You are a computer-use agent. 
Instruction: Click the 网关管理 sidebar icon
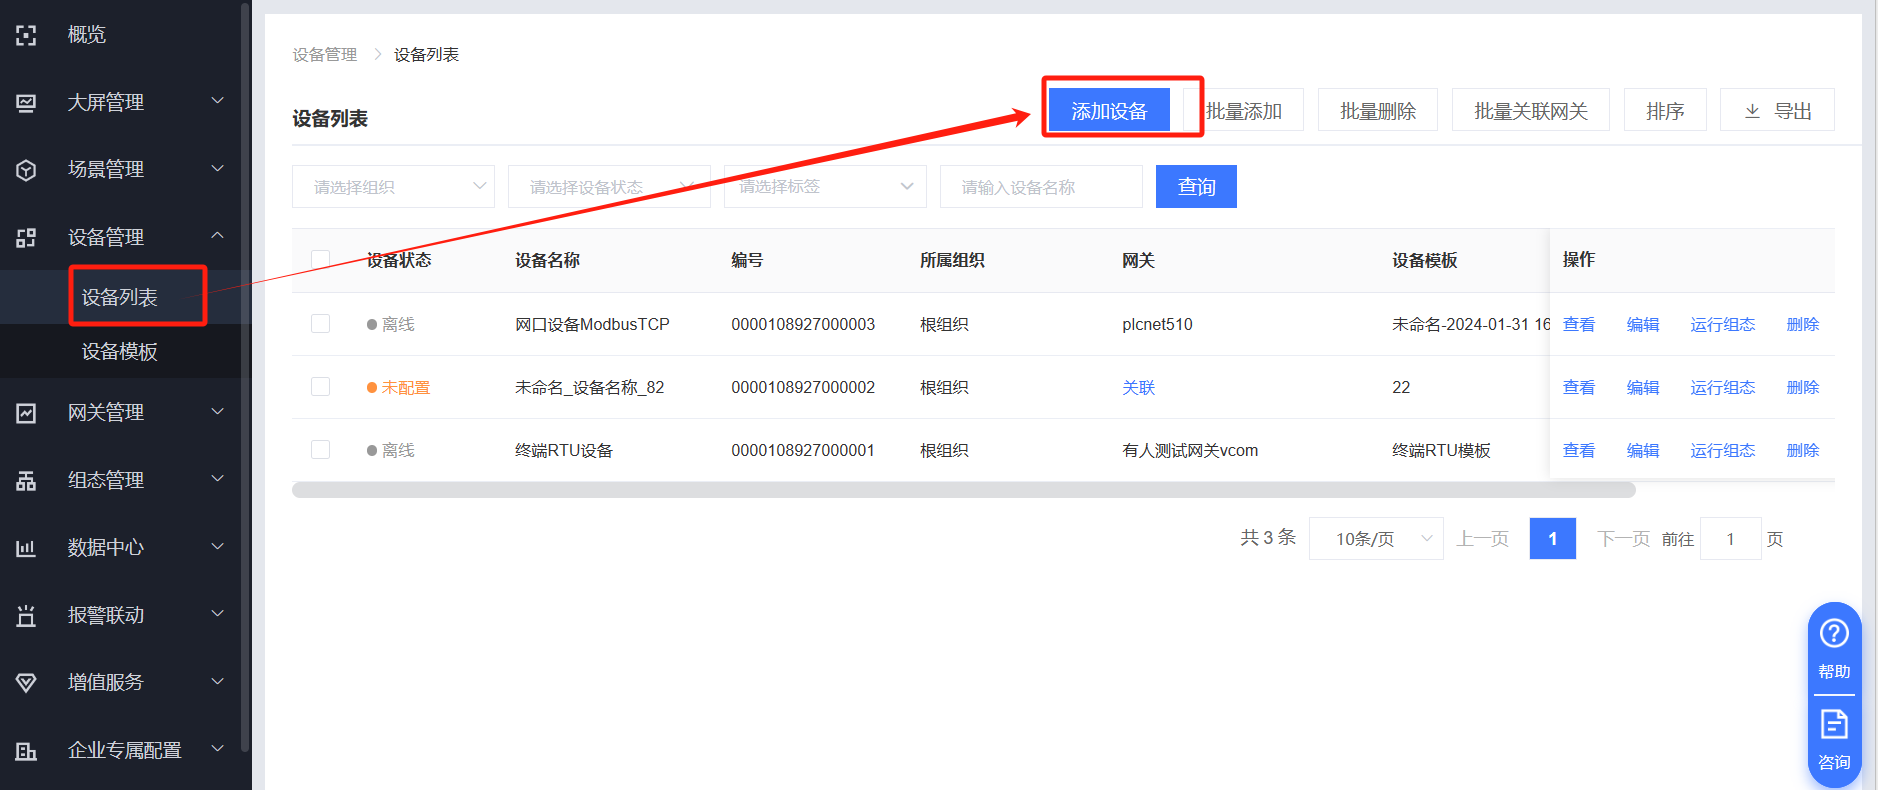[x=26, y=413]
